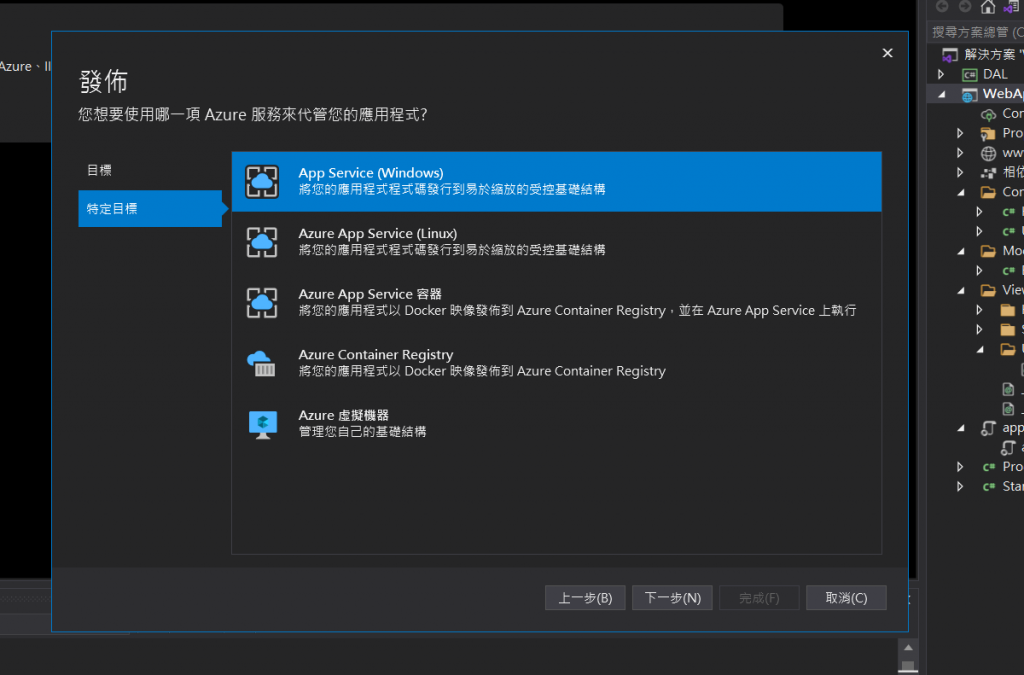Collapse the WebAp project node

click(942, 95)
